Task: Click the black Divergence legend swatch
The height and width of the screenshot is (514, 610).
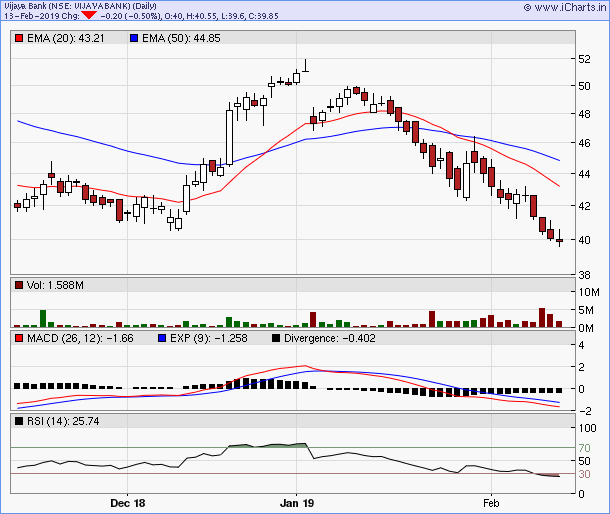Action: (x=276, y=338)
